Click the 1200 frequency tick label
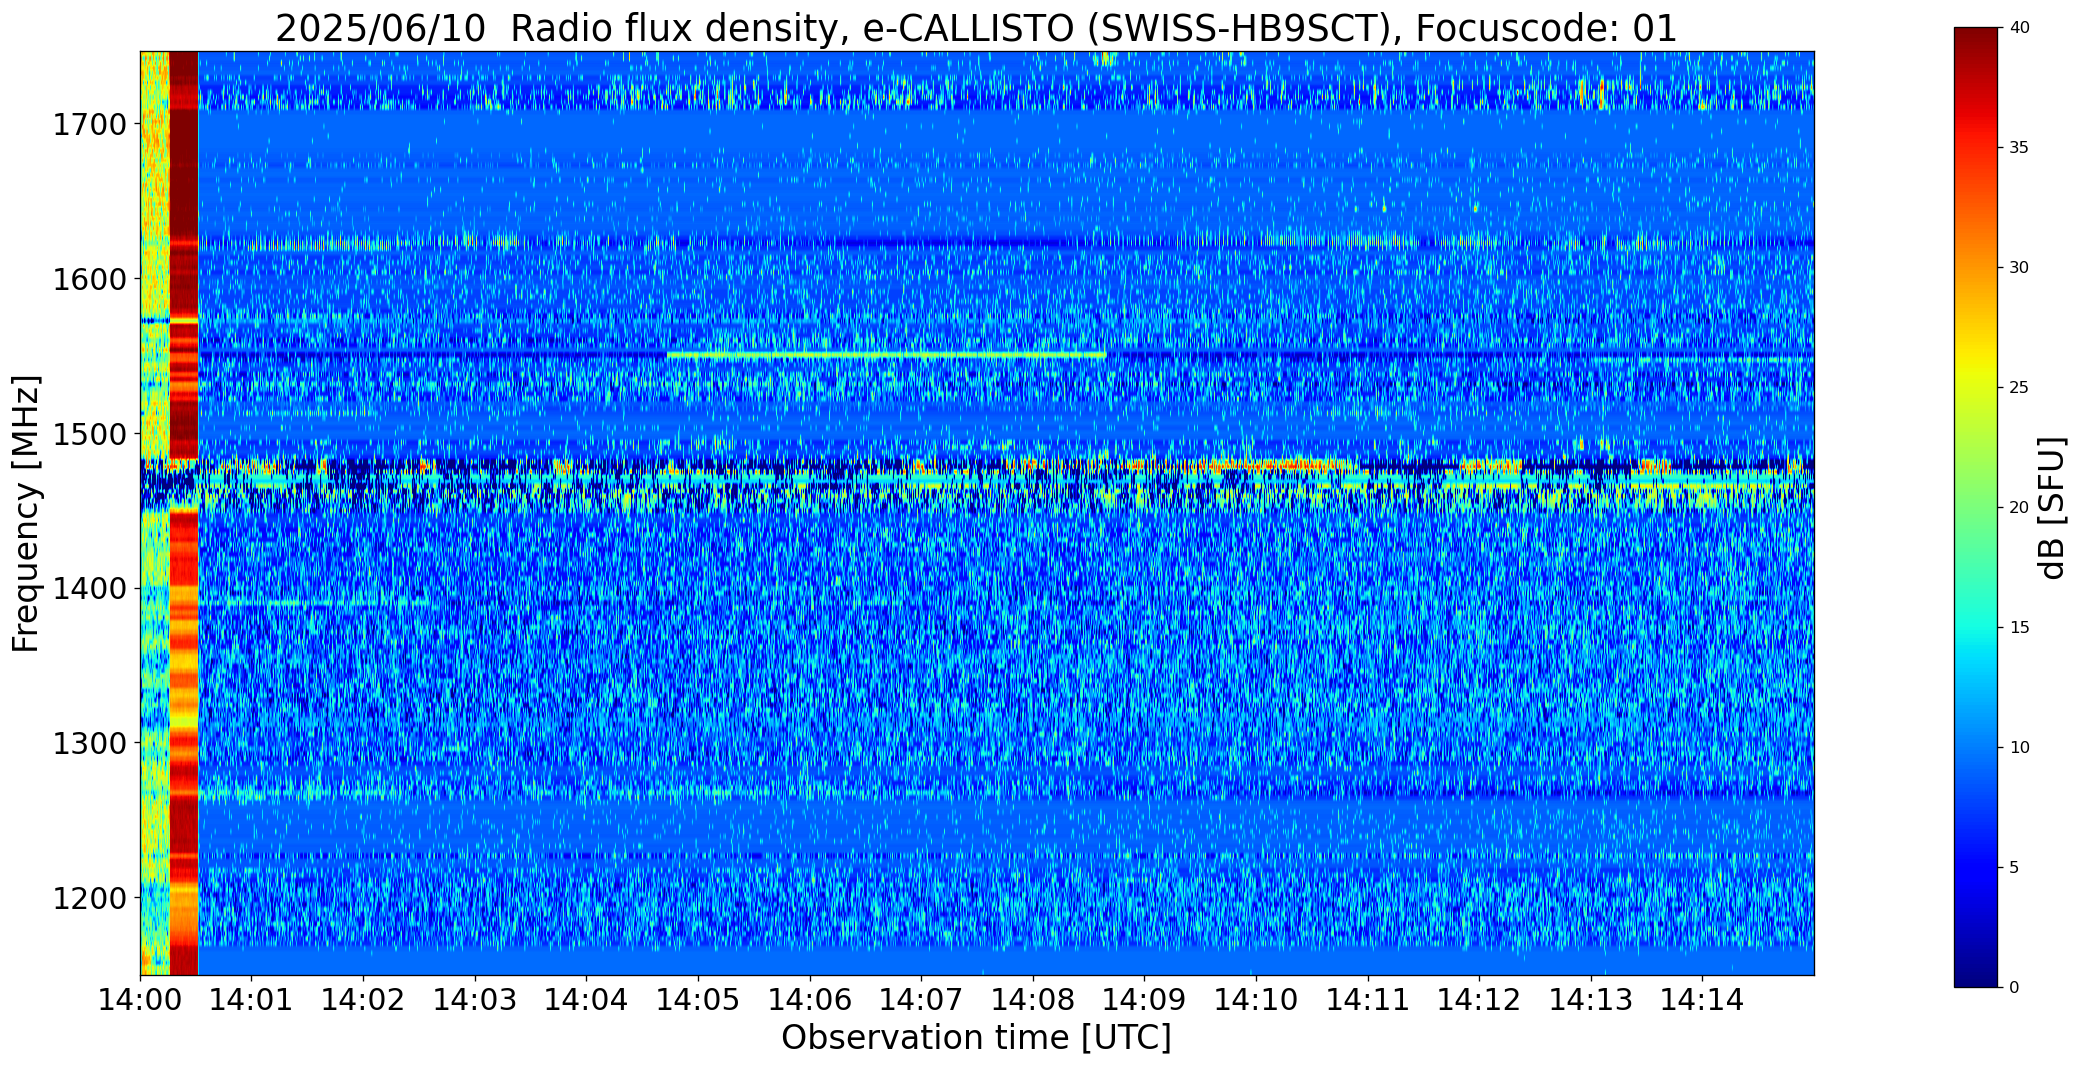Screen dimensions: 2082x1067 [x=89, y=898]
